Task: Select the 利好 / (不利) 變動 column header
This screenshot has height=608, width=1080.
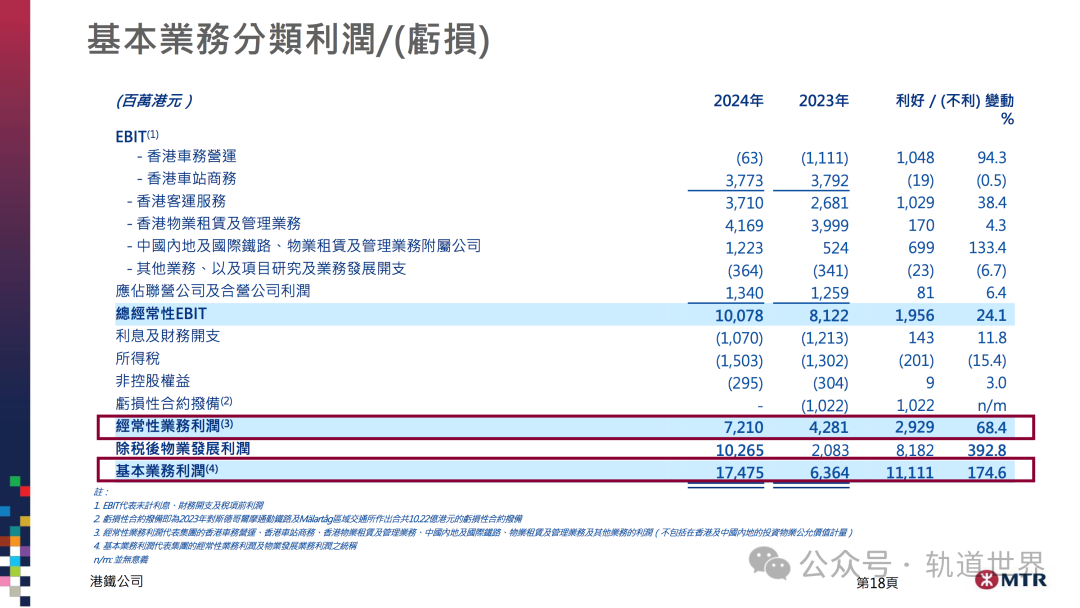Action: [x=955, y=101]
